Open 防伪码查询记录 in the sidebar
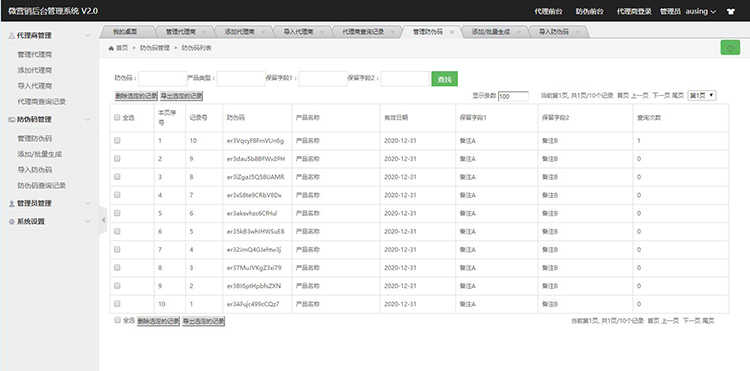Image resolution: width=750 pixels, height=371 pixels. click(42, 185)
